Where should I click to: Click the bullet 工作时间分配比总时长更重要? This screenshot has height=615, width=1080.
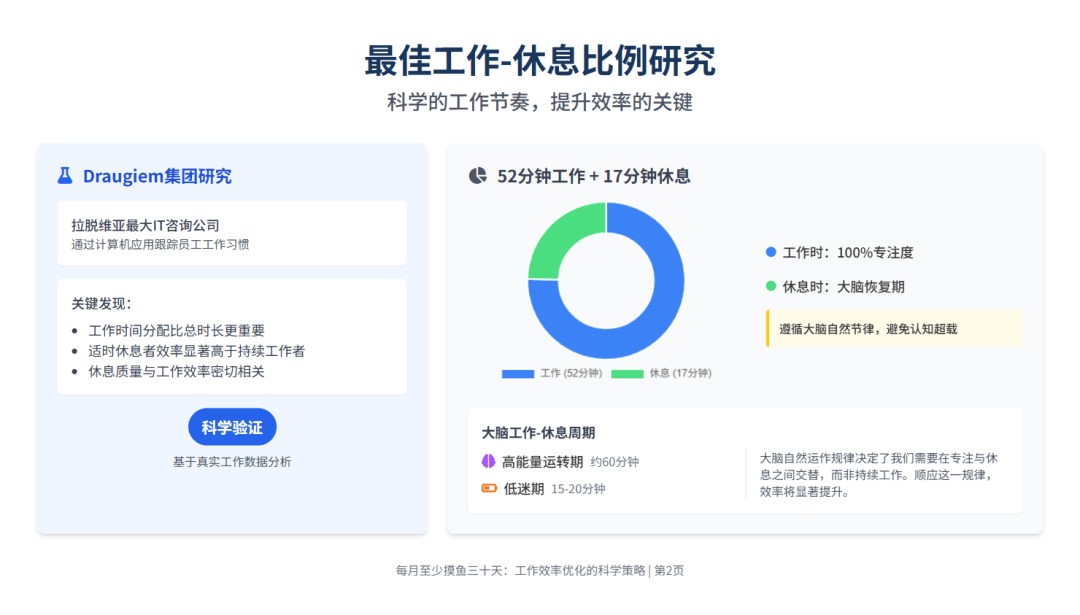[176, 331]
